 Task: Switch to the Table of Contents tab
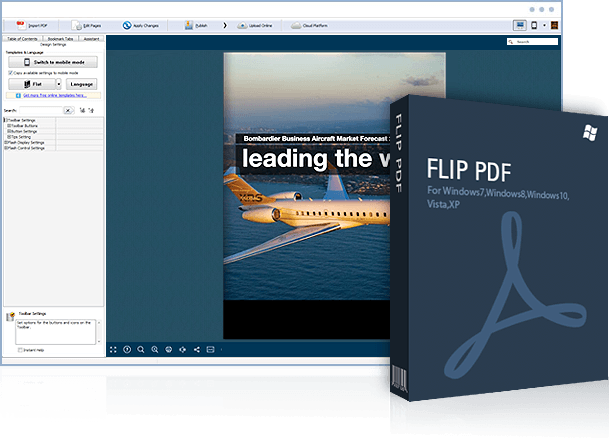(22, 39)
